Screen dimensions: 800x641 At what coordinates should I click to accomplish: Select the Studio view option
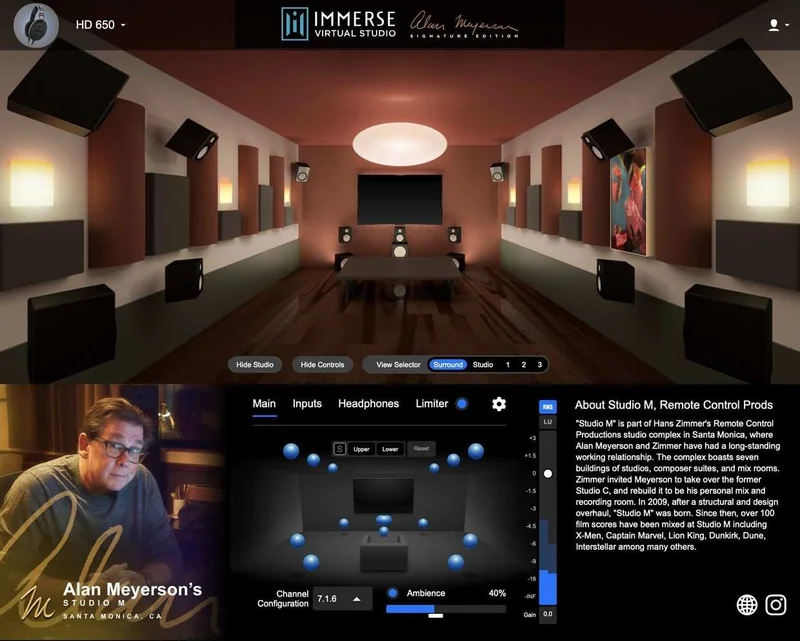pos(483,364)
